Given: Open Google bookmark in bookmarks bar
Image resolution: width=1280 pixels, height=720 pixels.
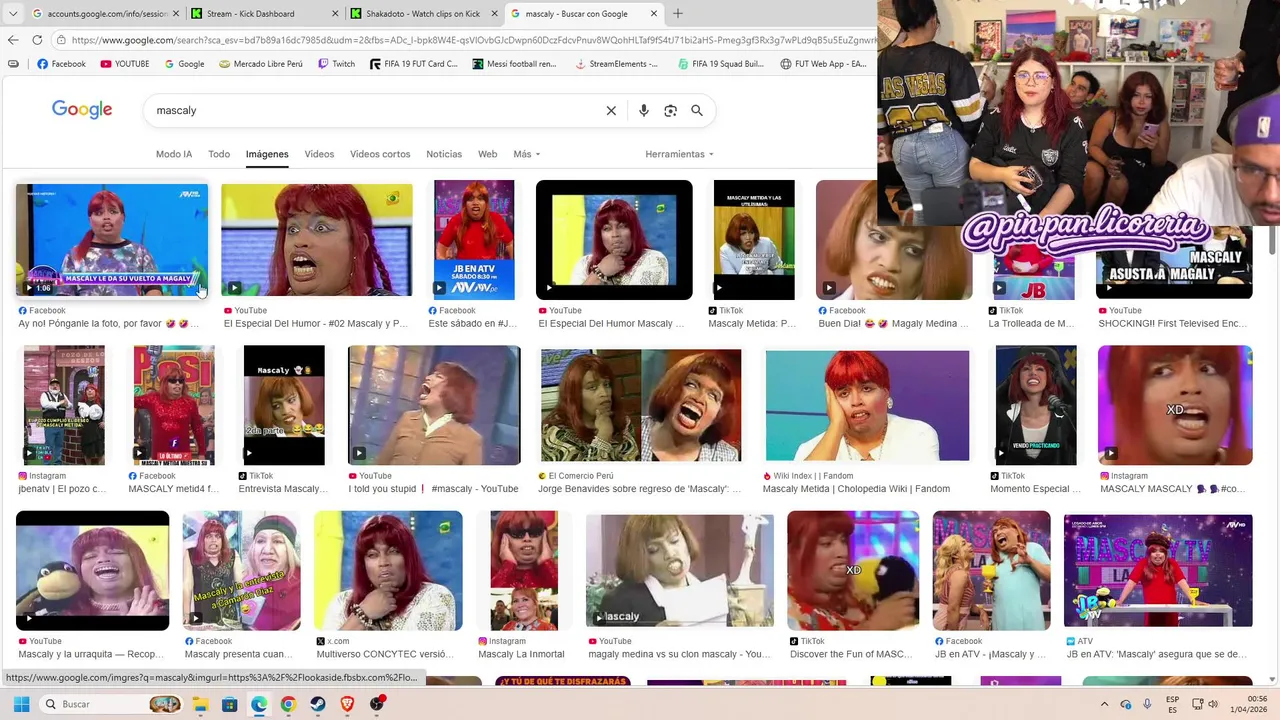Looking at the screenshot, I should click(184, 64).
